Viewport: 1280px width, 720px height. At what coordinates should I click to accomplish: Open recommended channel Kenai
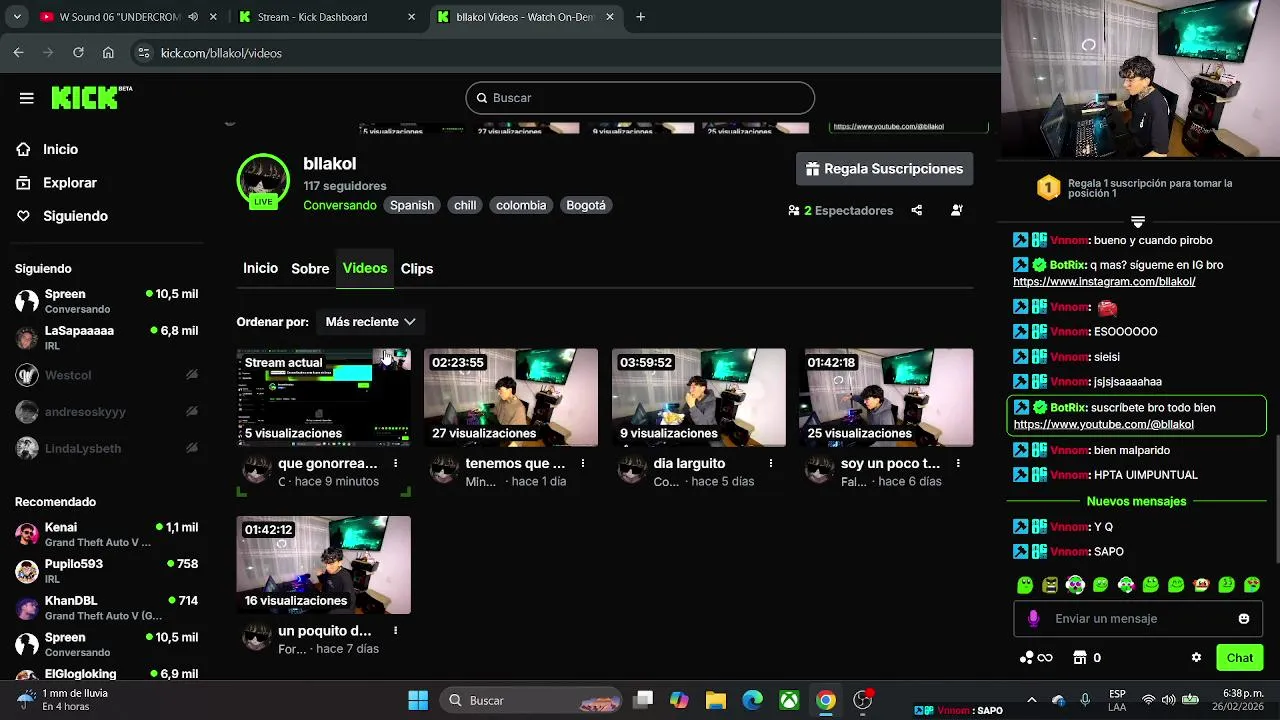(x=106, y=534)
